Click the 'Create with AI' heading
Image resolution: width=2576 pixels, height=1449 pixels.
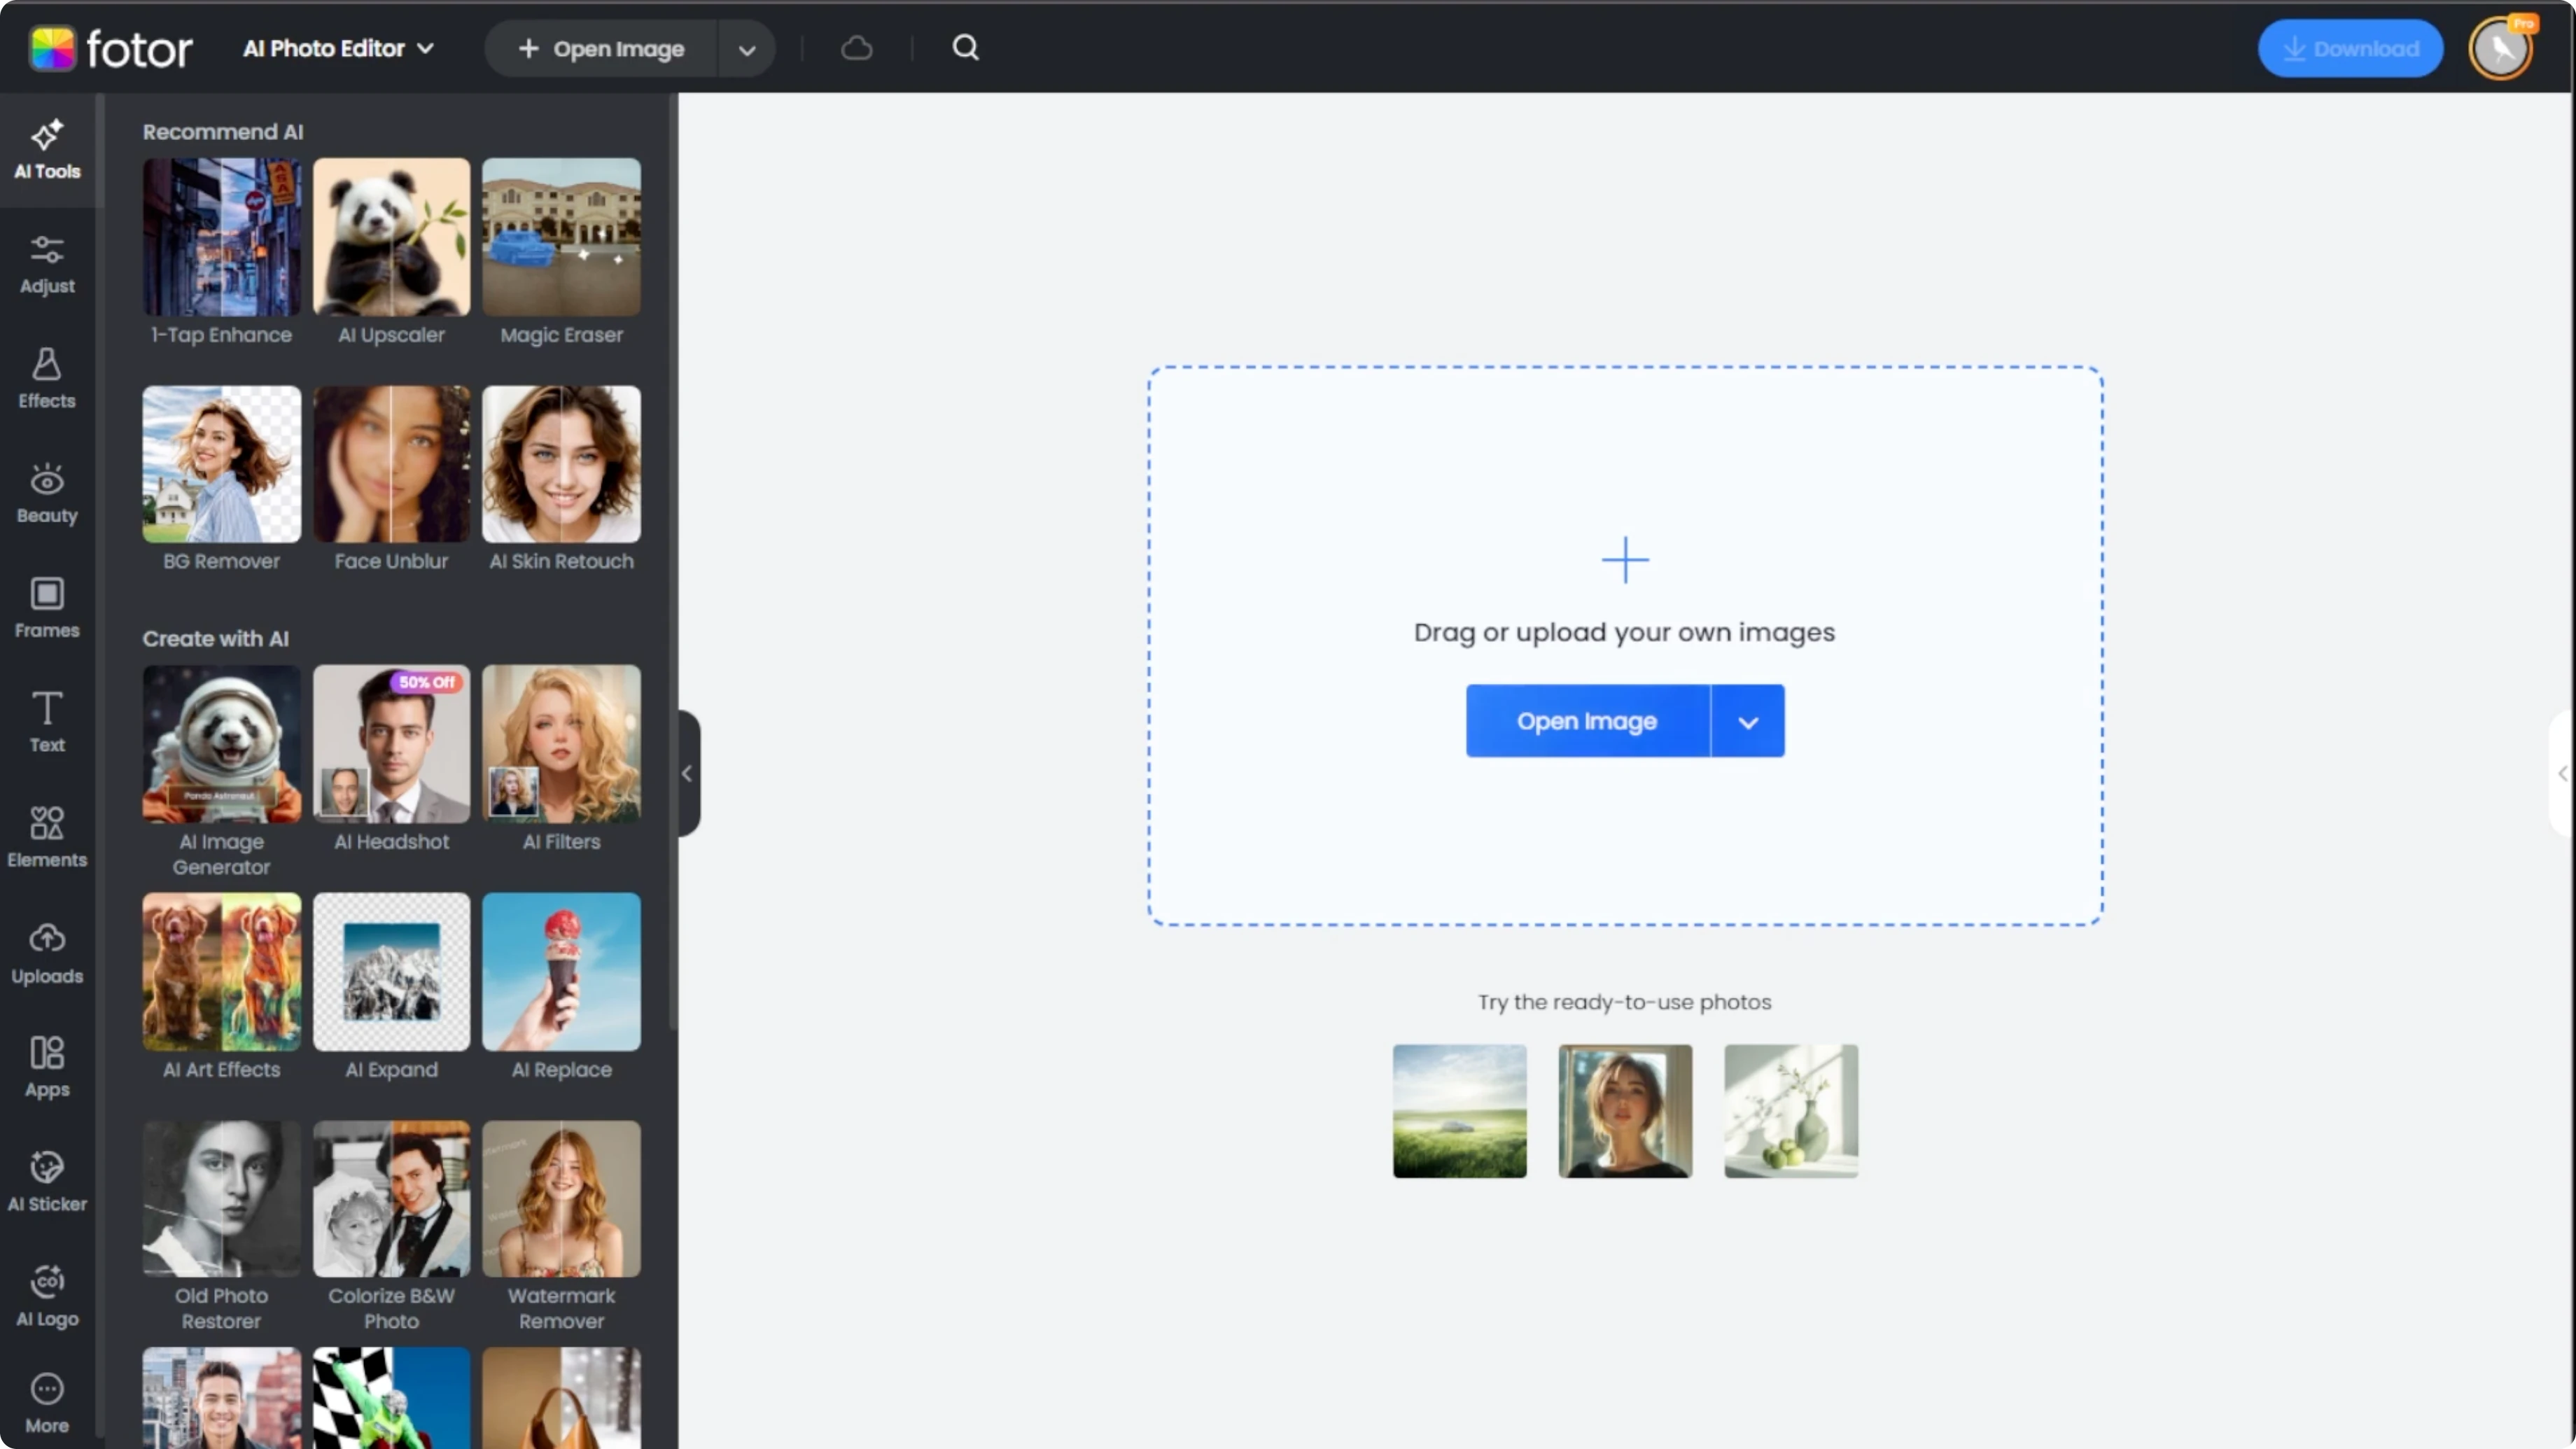tap(215, 639)
